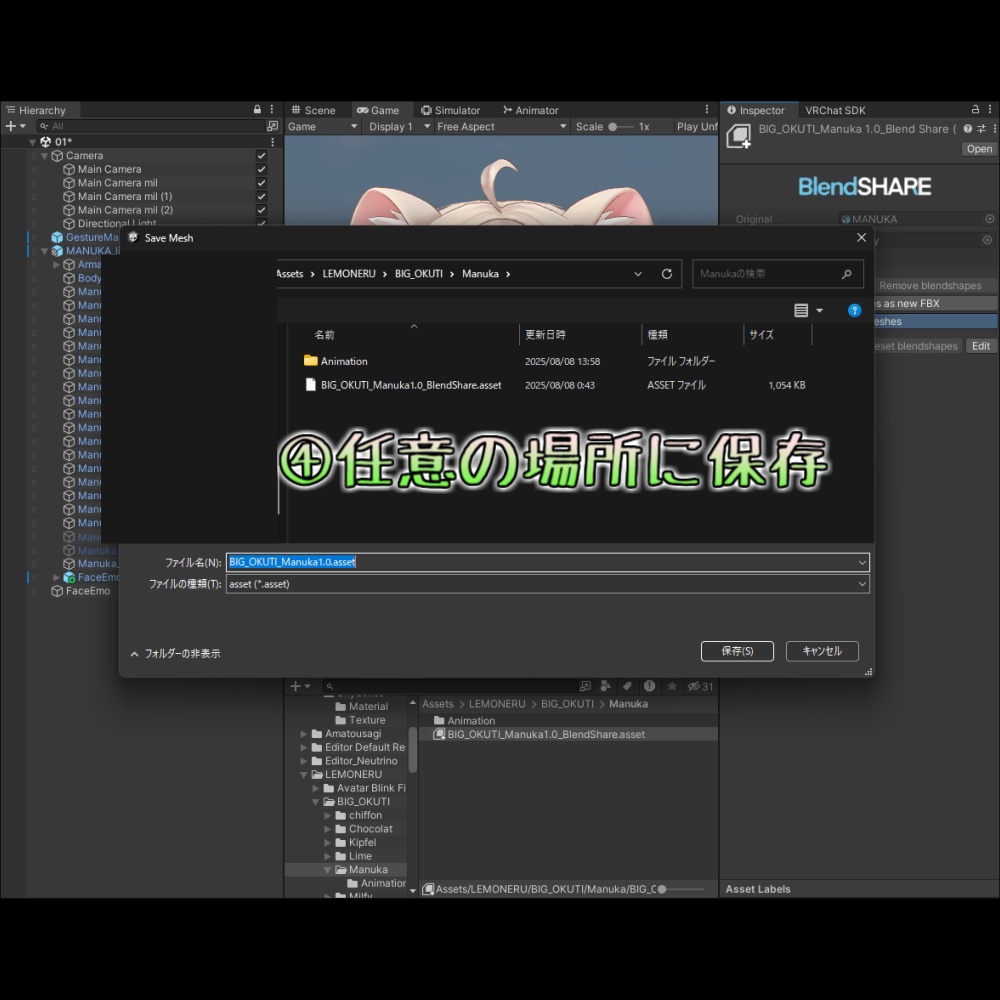The height and width of the screenshot is (1000, 1000).
Task: Click Hierarchy search-by-type picker icon
Action: [x=272, y=126]
